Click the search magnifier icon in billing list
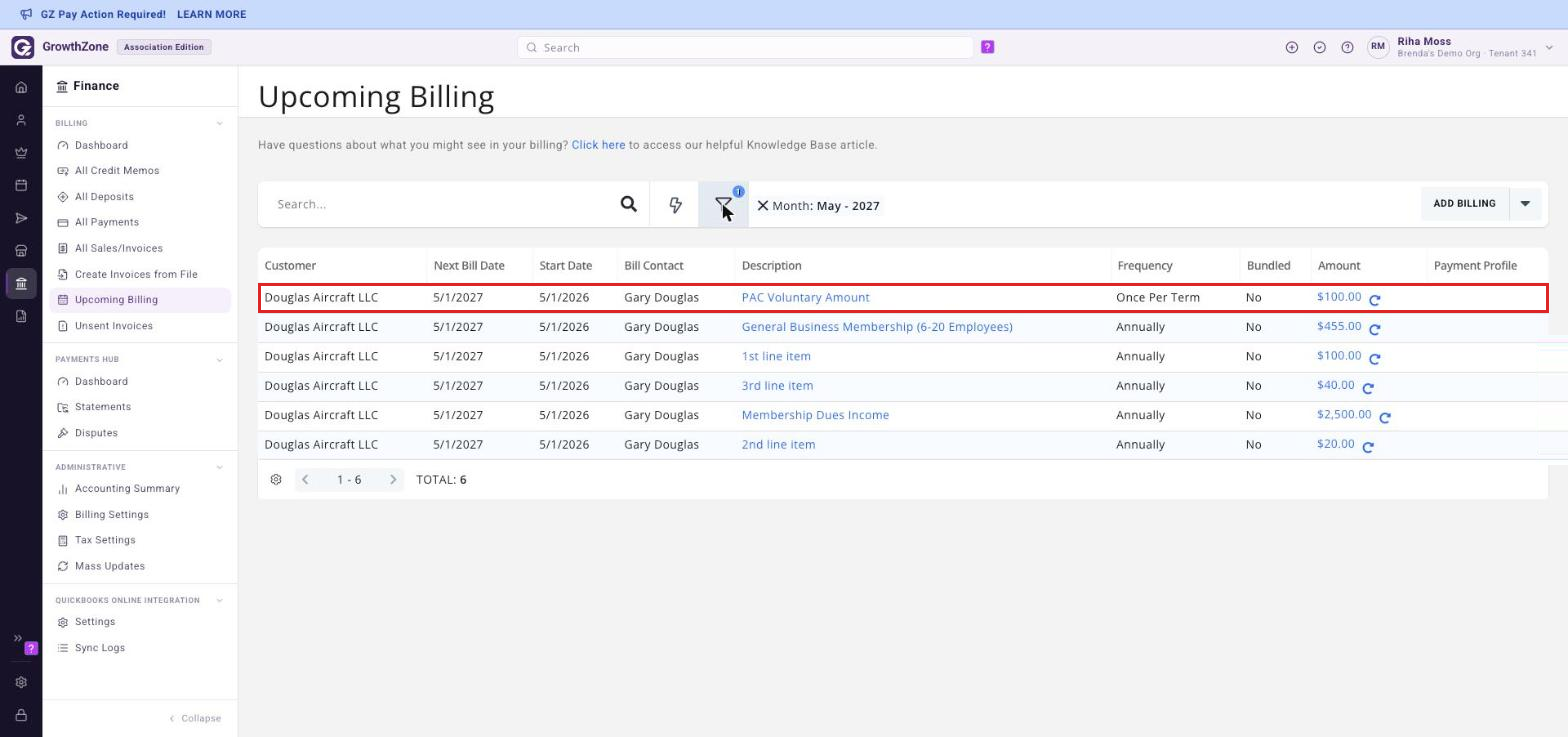Viewport: 1568px width, 737px height. 628,204
